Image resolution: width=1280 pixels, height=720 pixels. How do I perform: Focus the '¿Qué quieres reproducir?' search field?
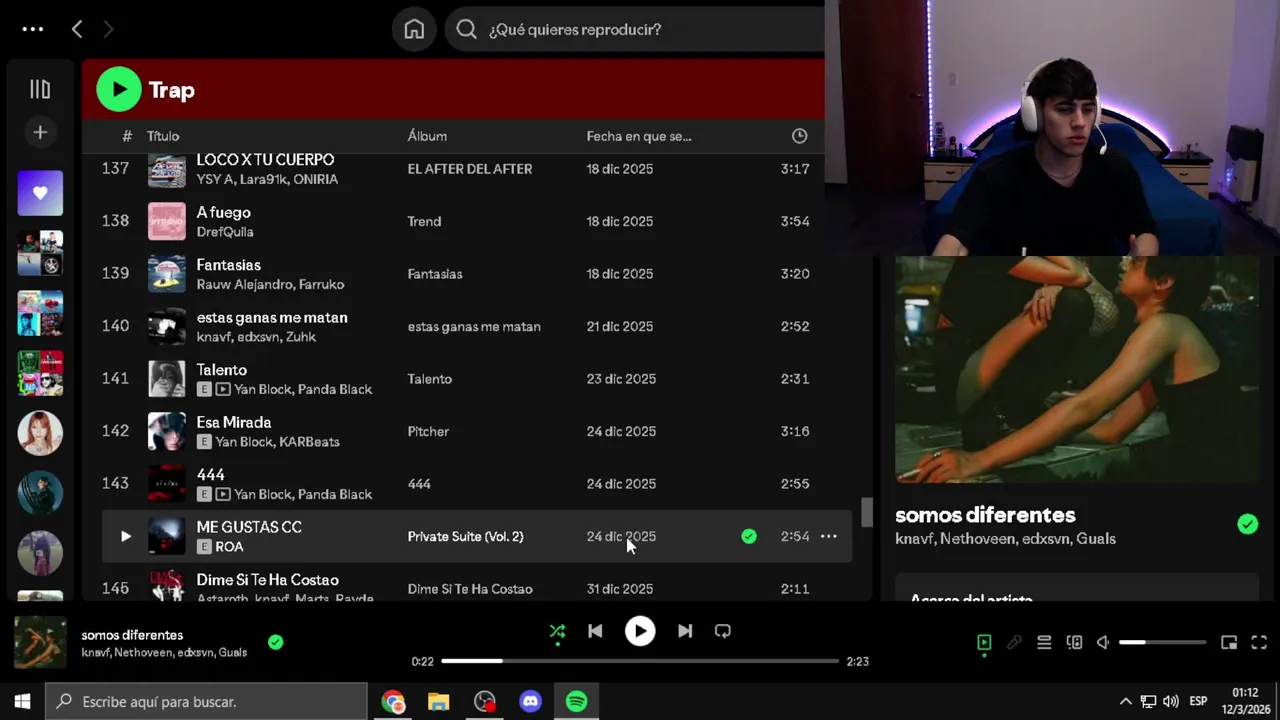640,29
